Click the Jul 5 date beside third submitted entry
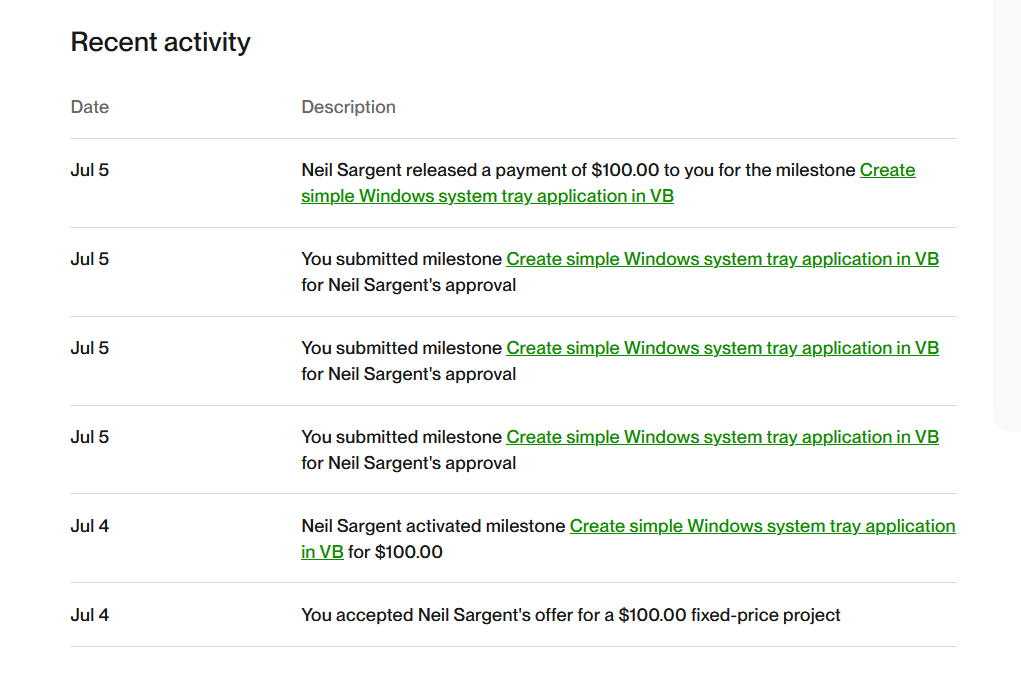The width and height of the screenshot is (1021, 673). (90, 437)
